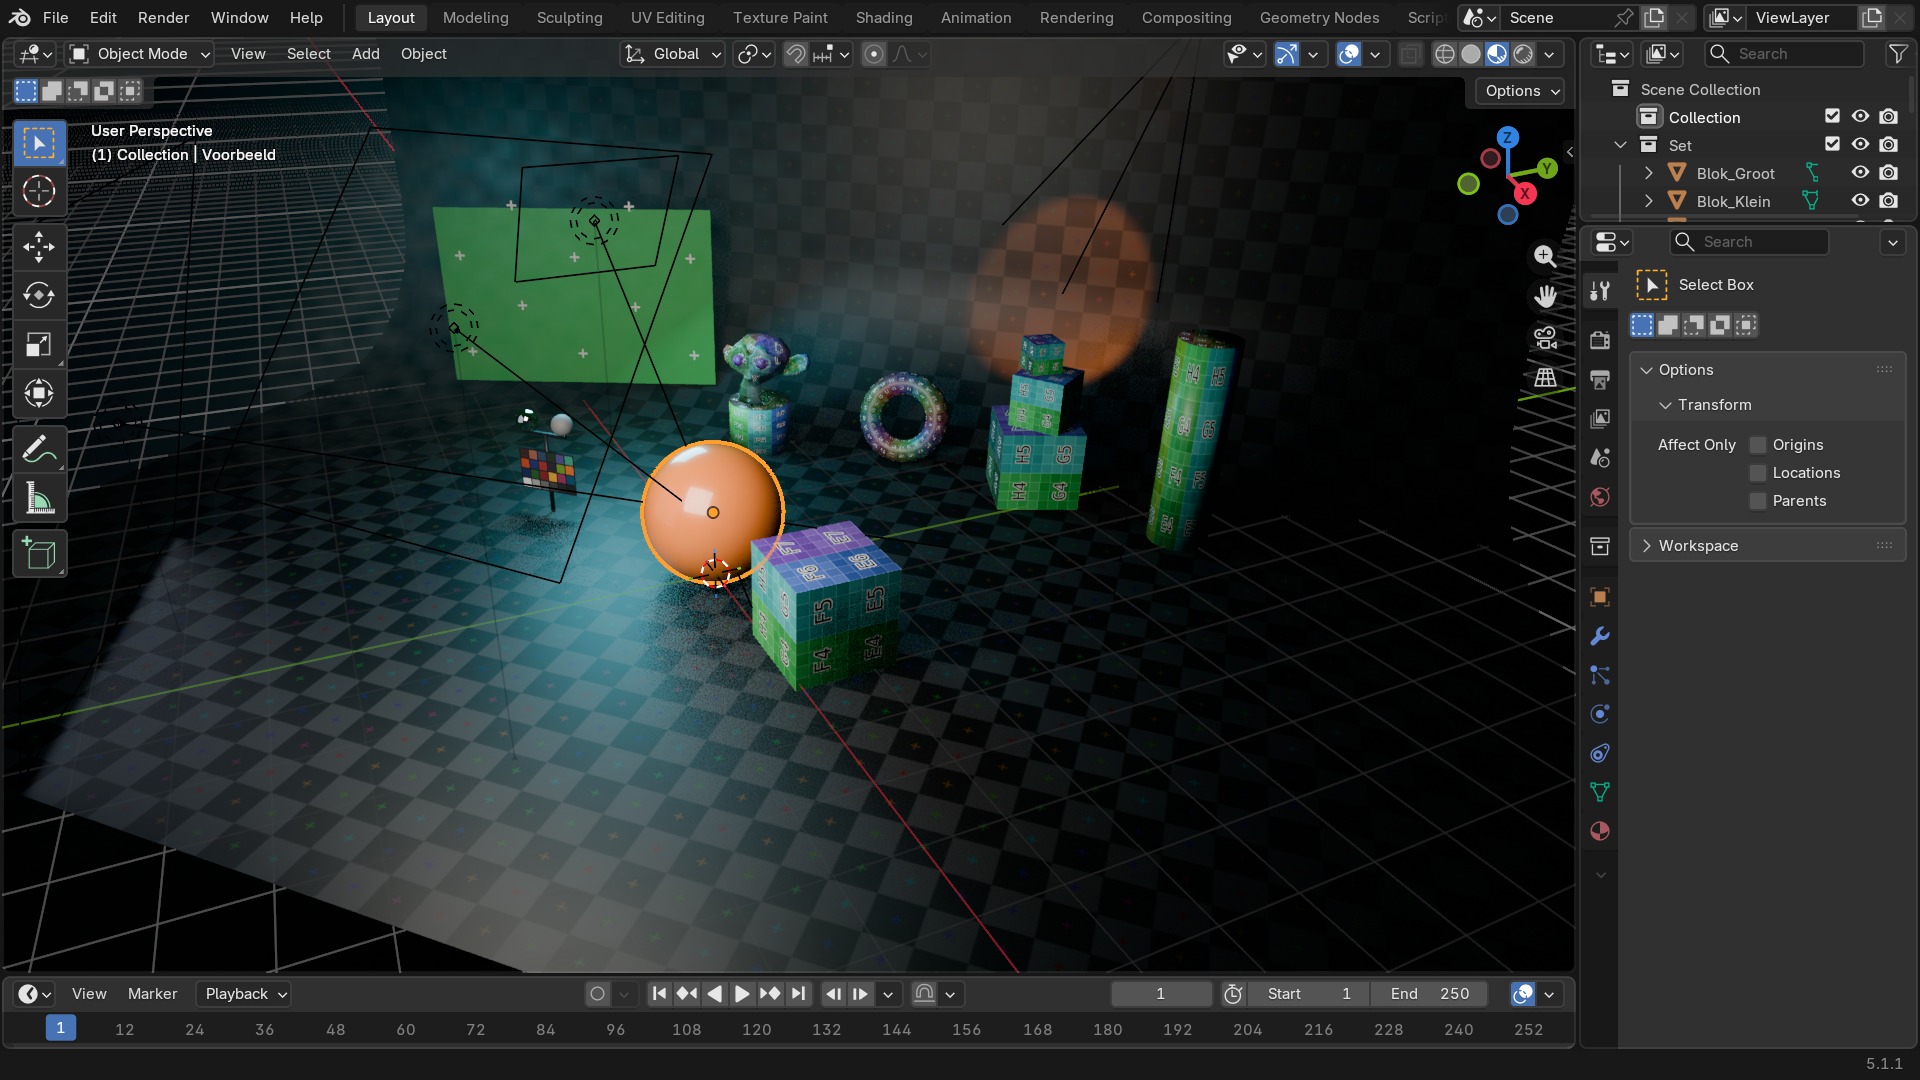Activate the Annotate pencil tool
This screenshot has width=1920, height=1080.
[x=39, y=450]
